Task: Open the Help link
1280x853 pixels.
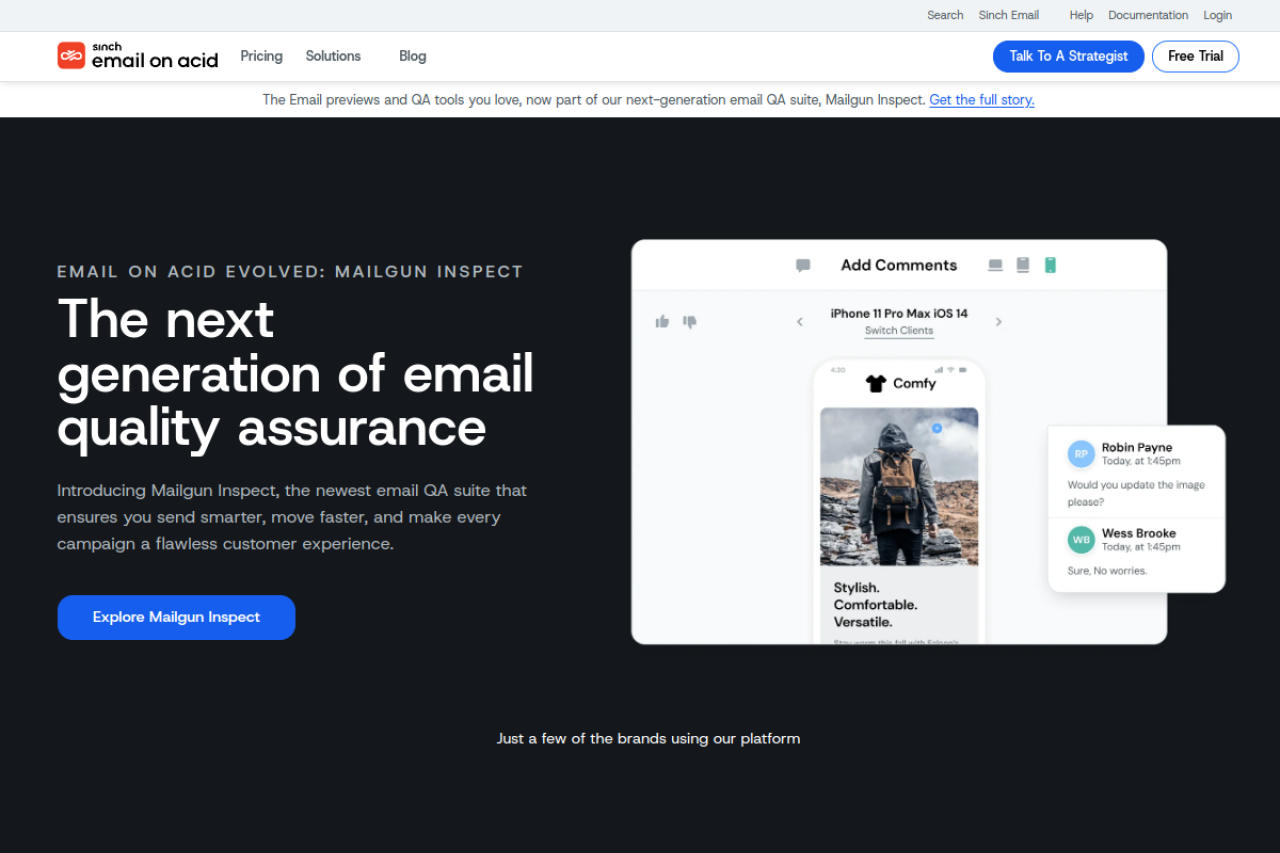Action: [1081, 15]
